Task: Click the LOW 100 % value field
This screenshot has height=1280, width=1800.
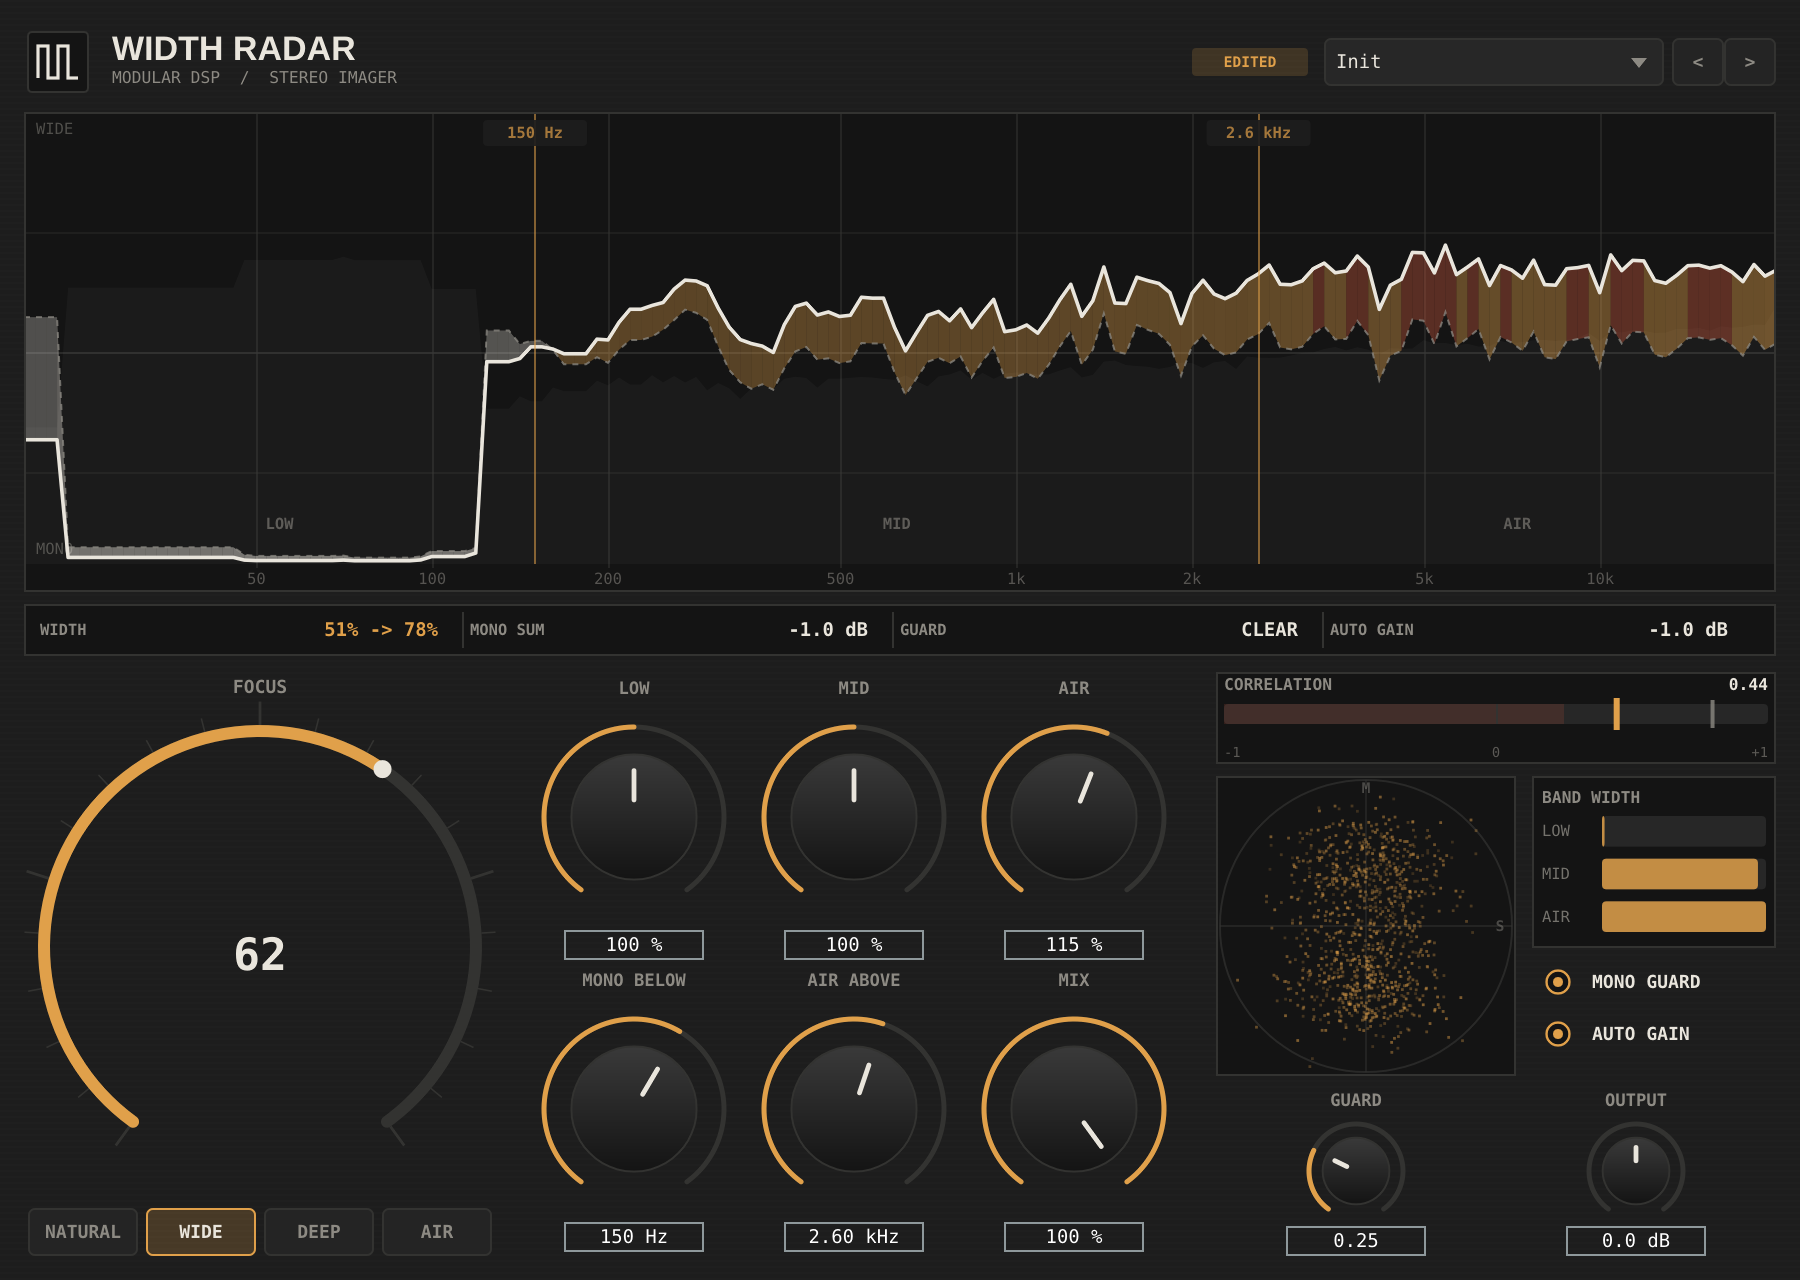Action: click(634, 945)
